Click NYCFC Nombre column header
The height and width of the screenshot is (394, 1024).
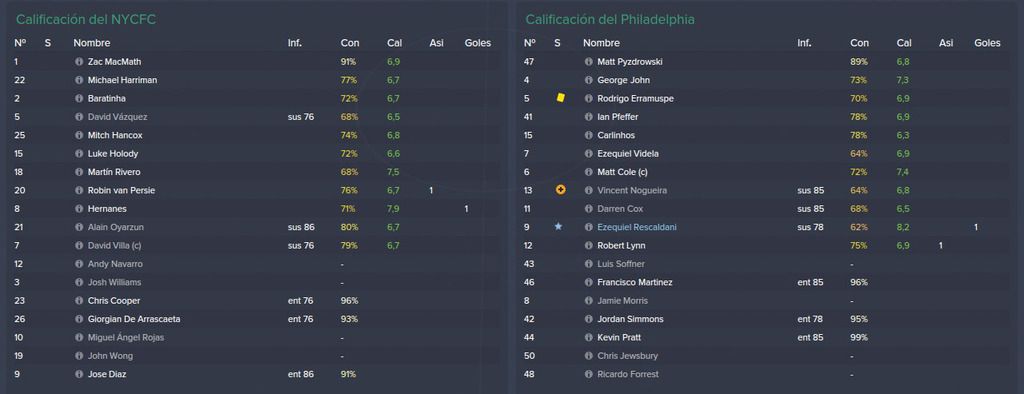click(x=92, y=43)
